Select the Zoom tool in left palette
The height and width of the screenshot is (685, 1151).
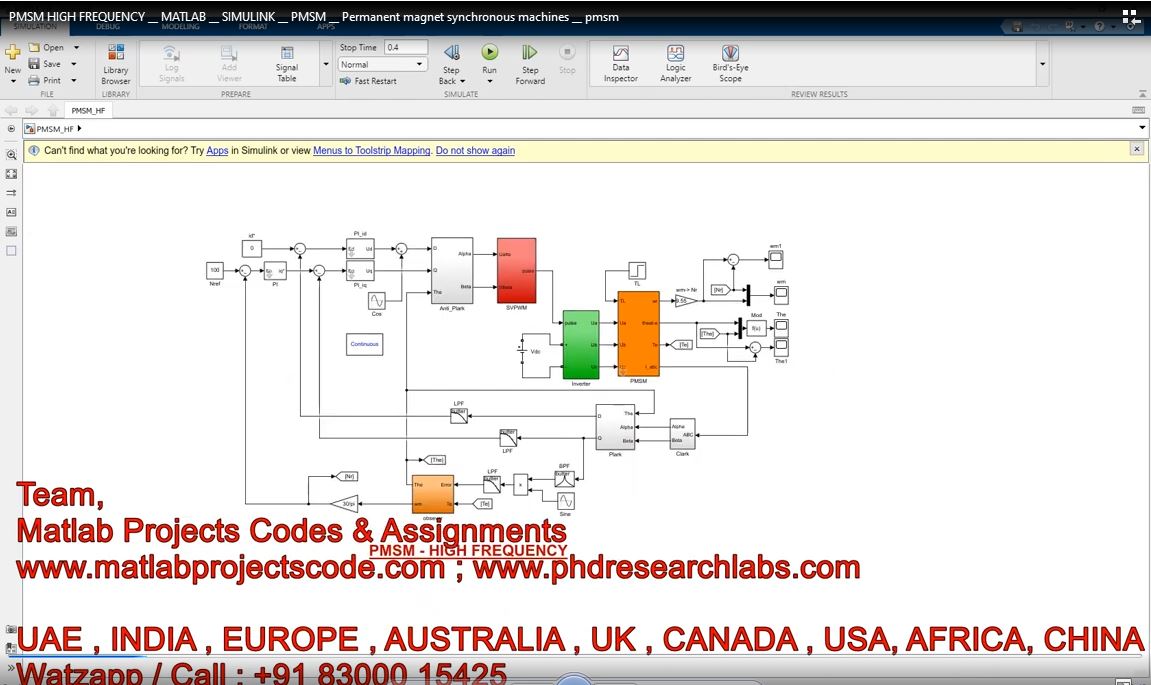pyautogui.click(x=11, y=155)
